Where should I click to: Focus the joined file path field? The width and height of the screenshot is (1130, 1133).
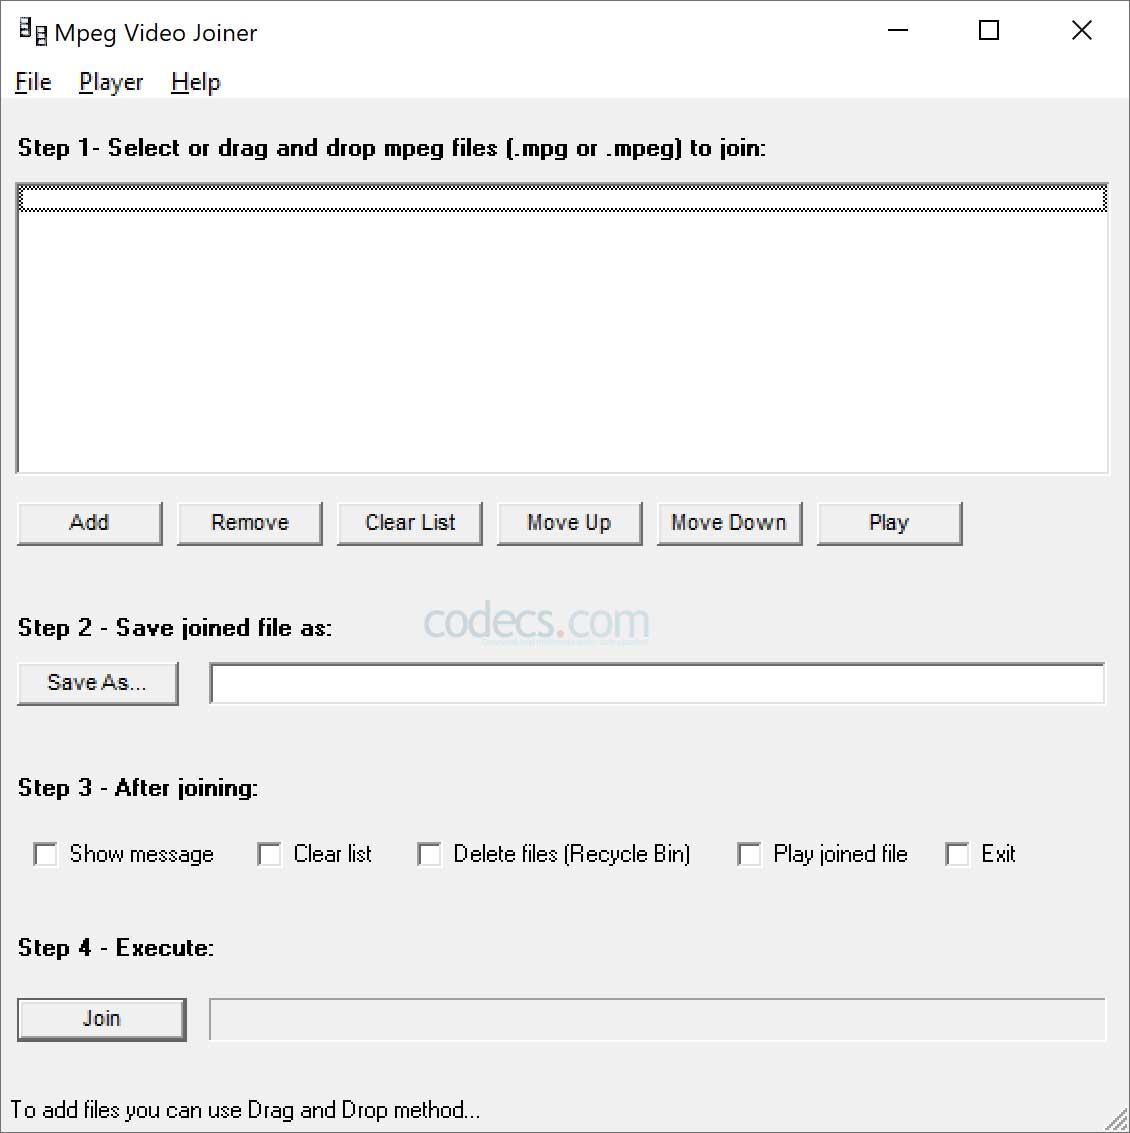(x=657, y=683)
